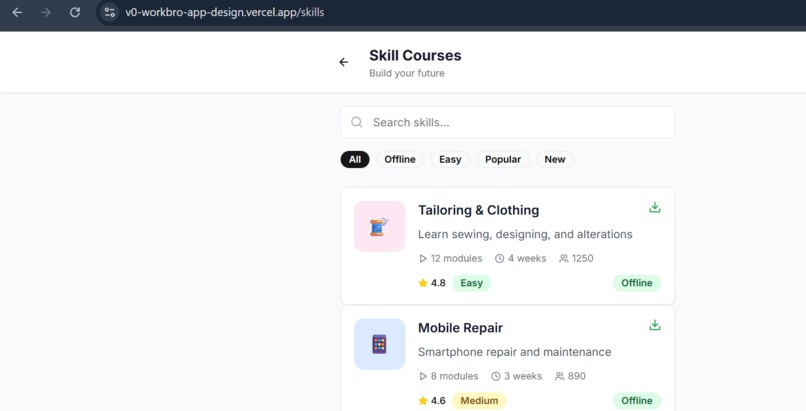
Task: Click the 12 modules label
Action: [456, 258]
